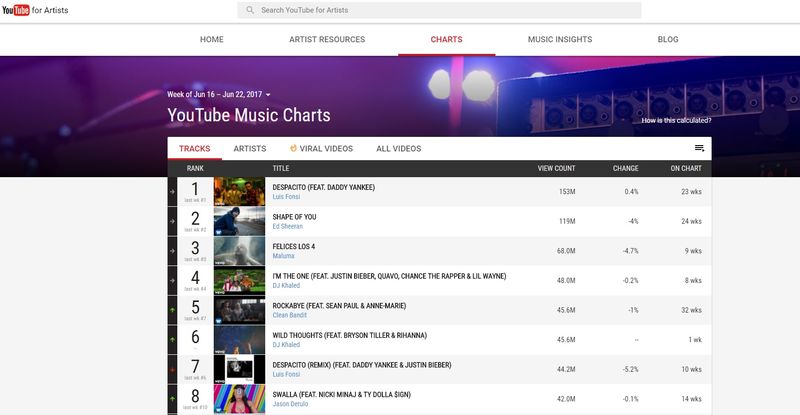Open the All Videos tab
The image size is (800, 415).
click(398, 149)
